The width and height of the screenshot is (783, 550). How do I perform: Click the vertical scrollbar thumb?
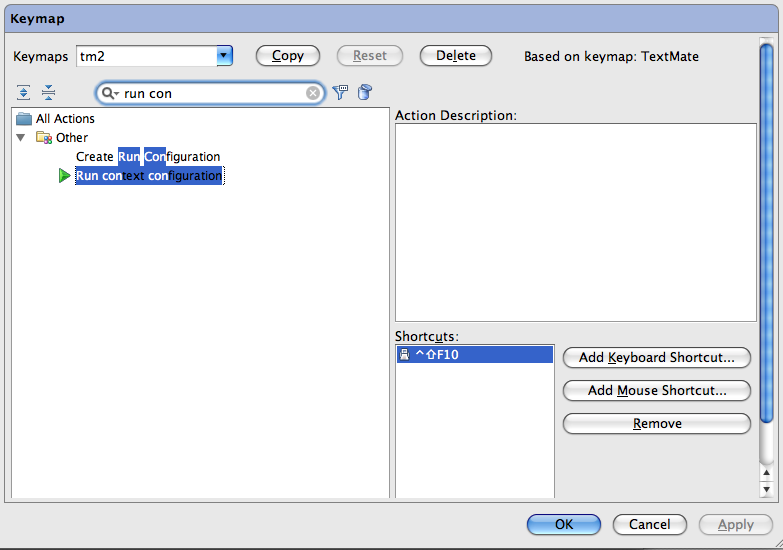click(766, 234)
